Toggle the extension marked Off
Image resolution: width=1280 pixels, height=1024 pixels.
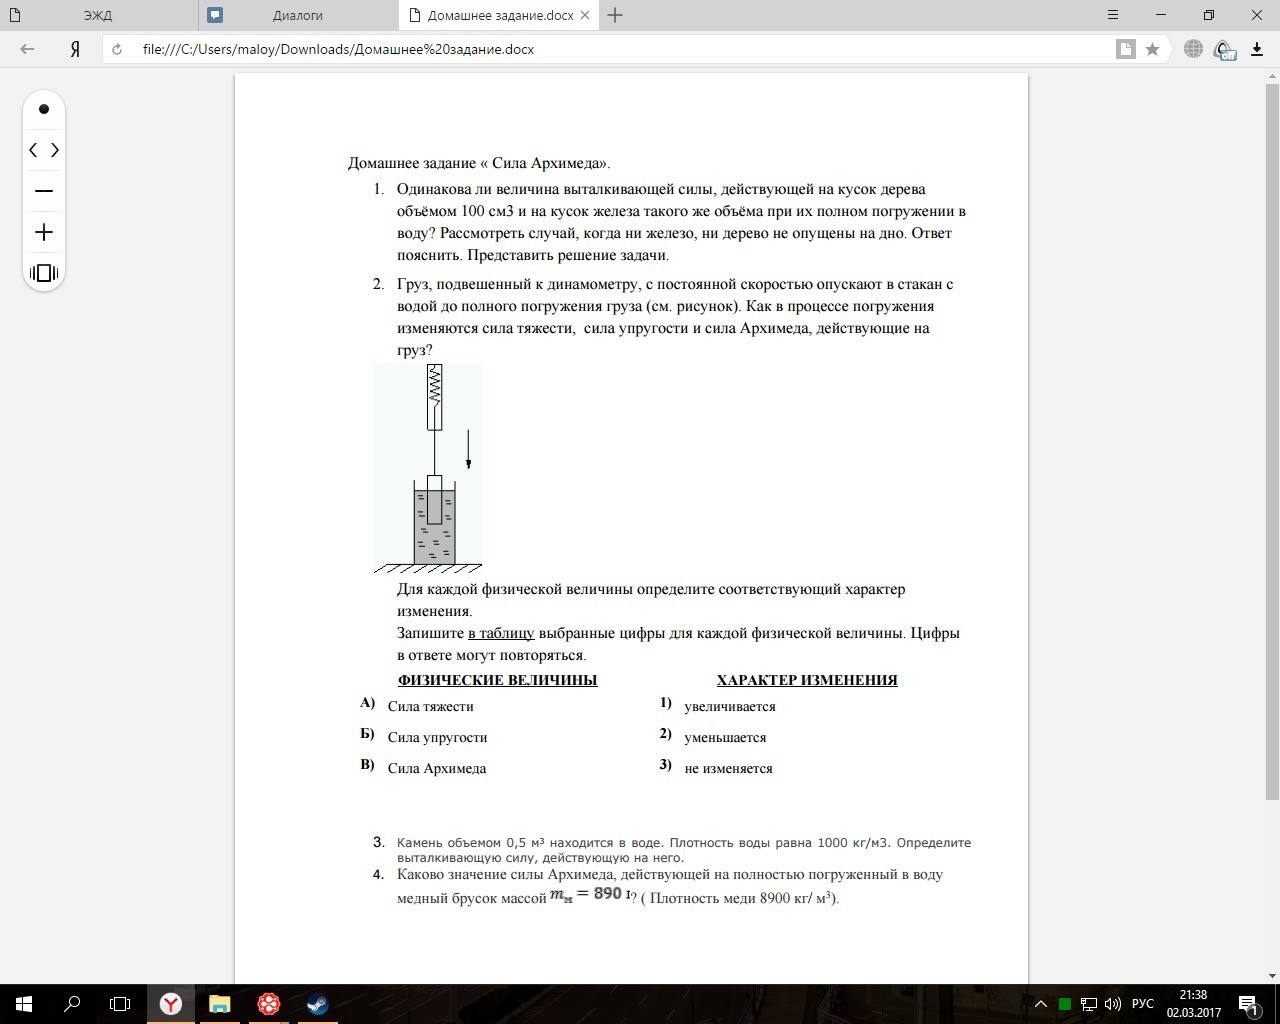(1224, 50)
